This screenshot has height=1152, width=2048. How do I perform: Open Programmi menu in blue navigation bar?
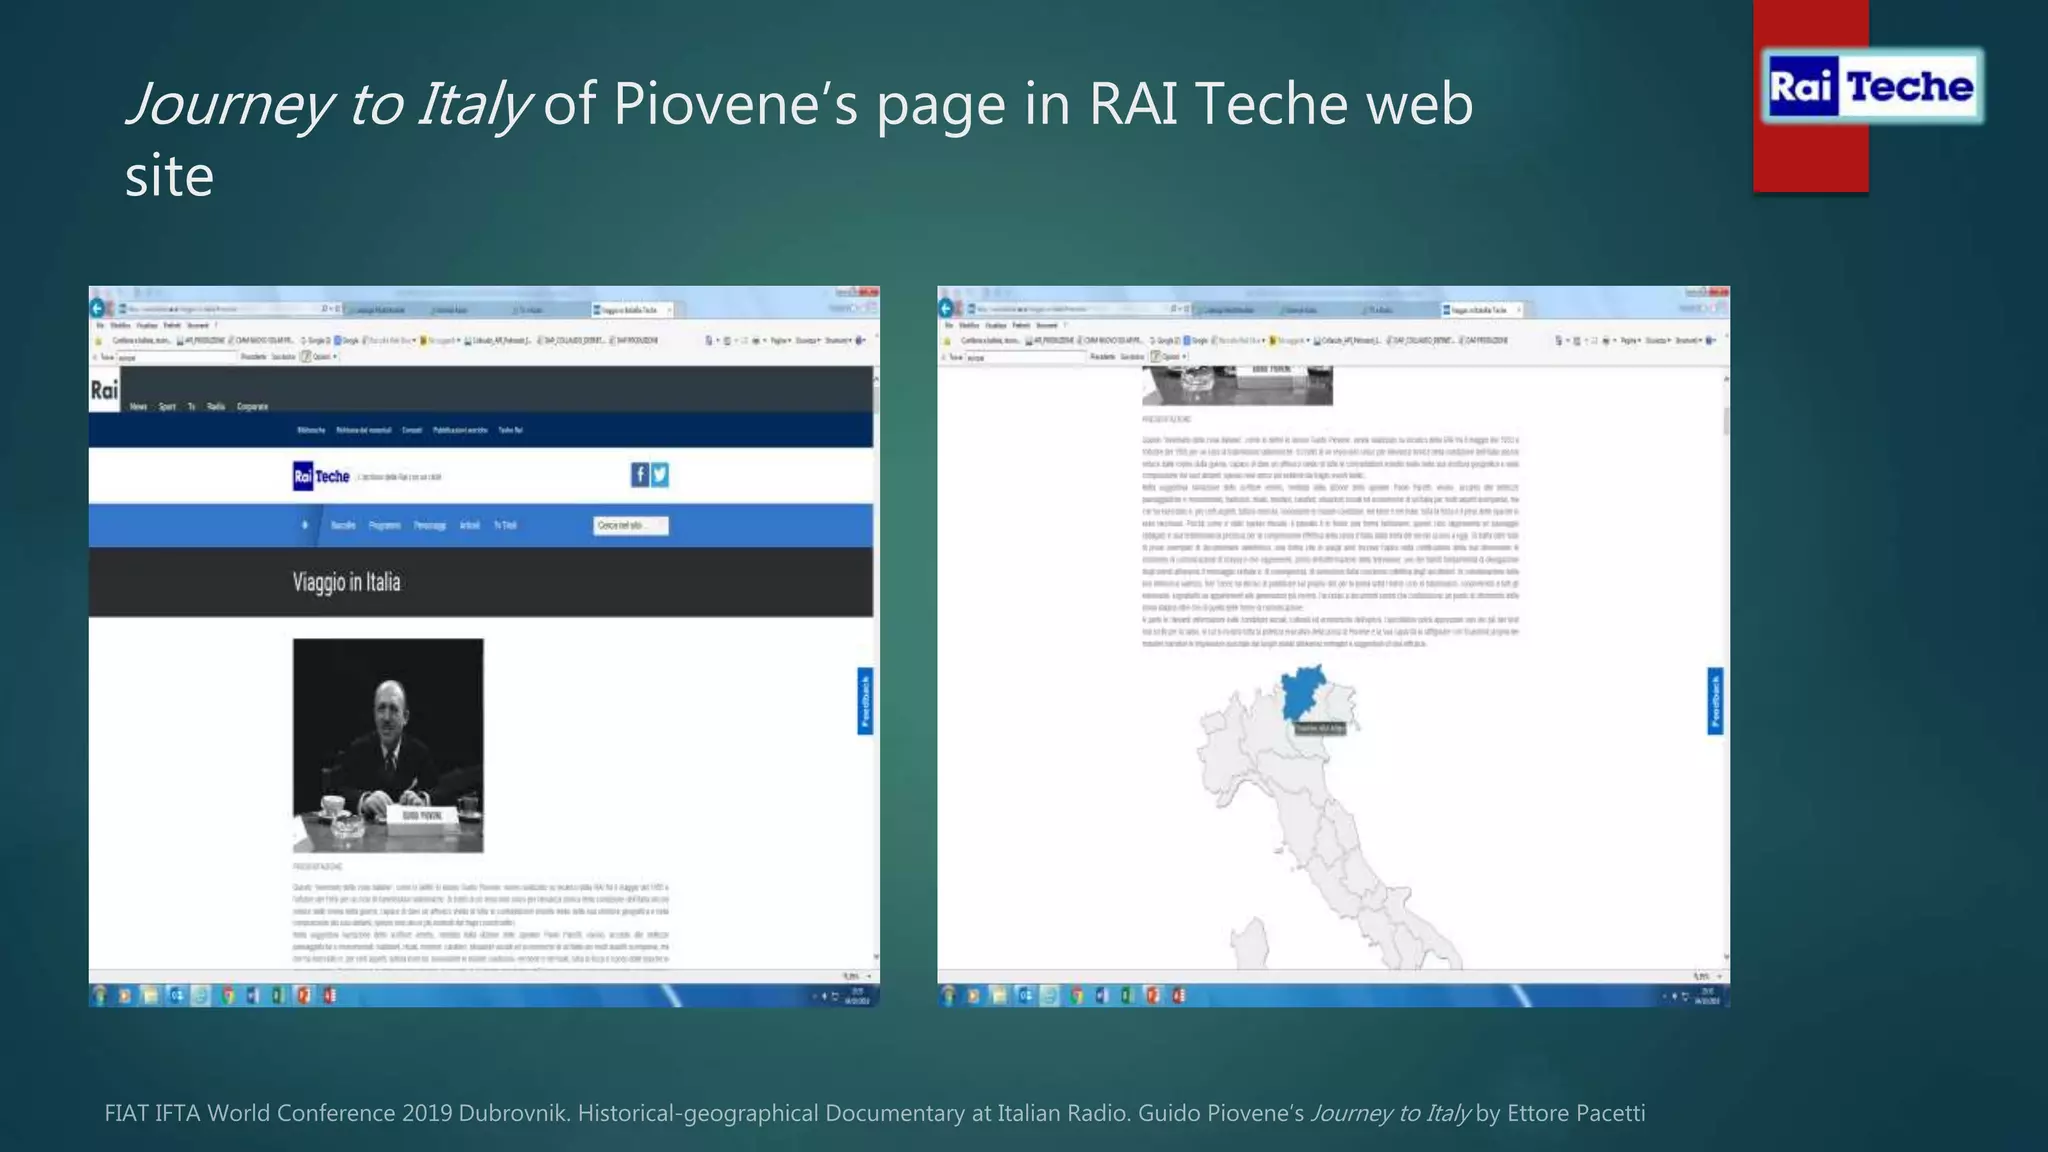[x=385, y=525]
